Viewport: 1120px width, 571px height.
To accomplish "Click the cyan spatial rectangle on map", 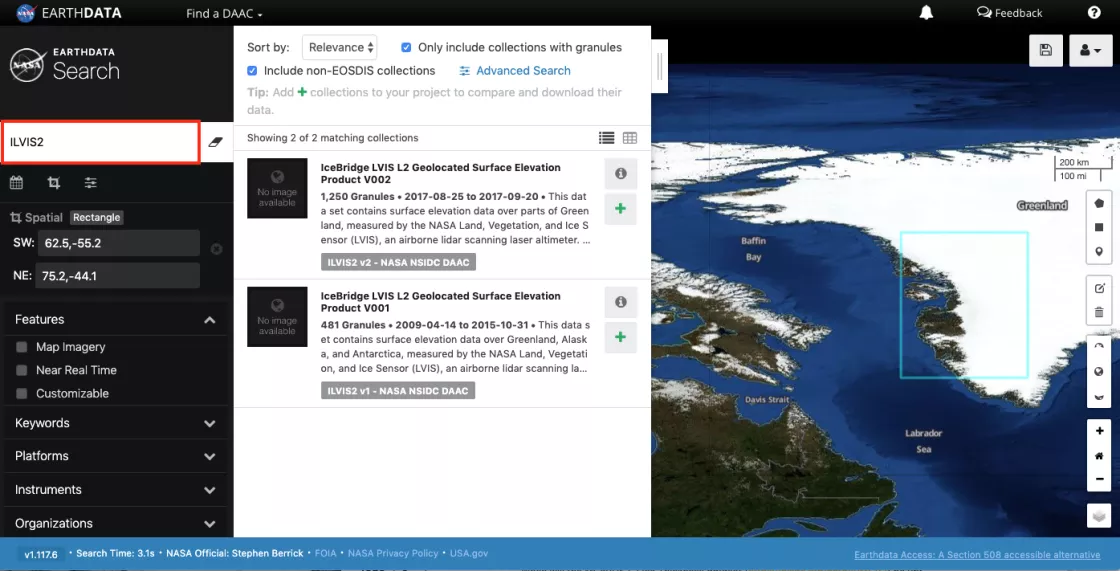I will pos(964,304).
